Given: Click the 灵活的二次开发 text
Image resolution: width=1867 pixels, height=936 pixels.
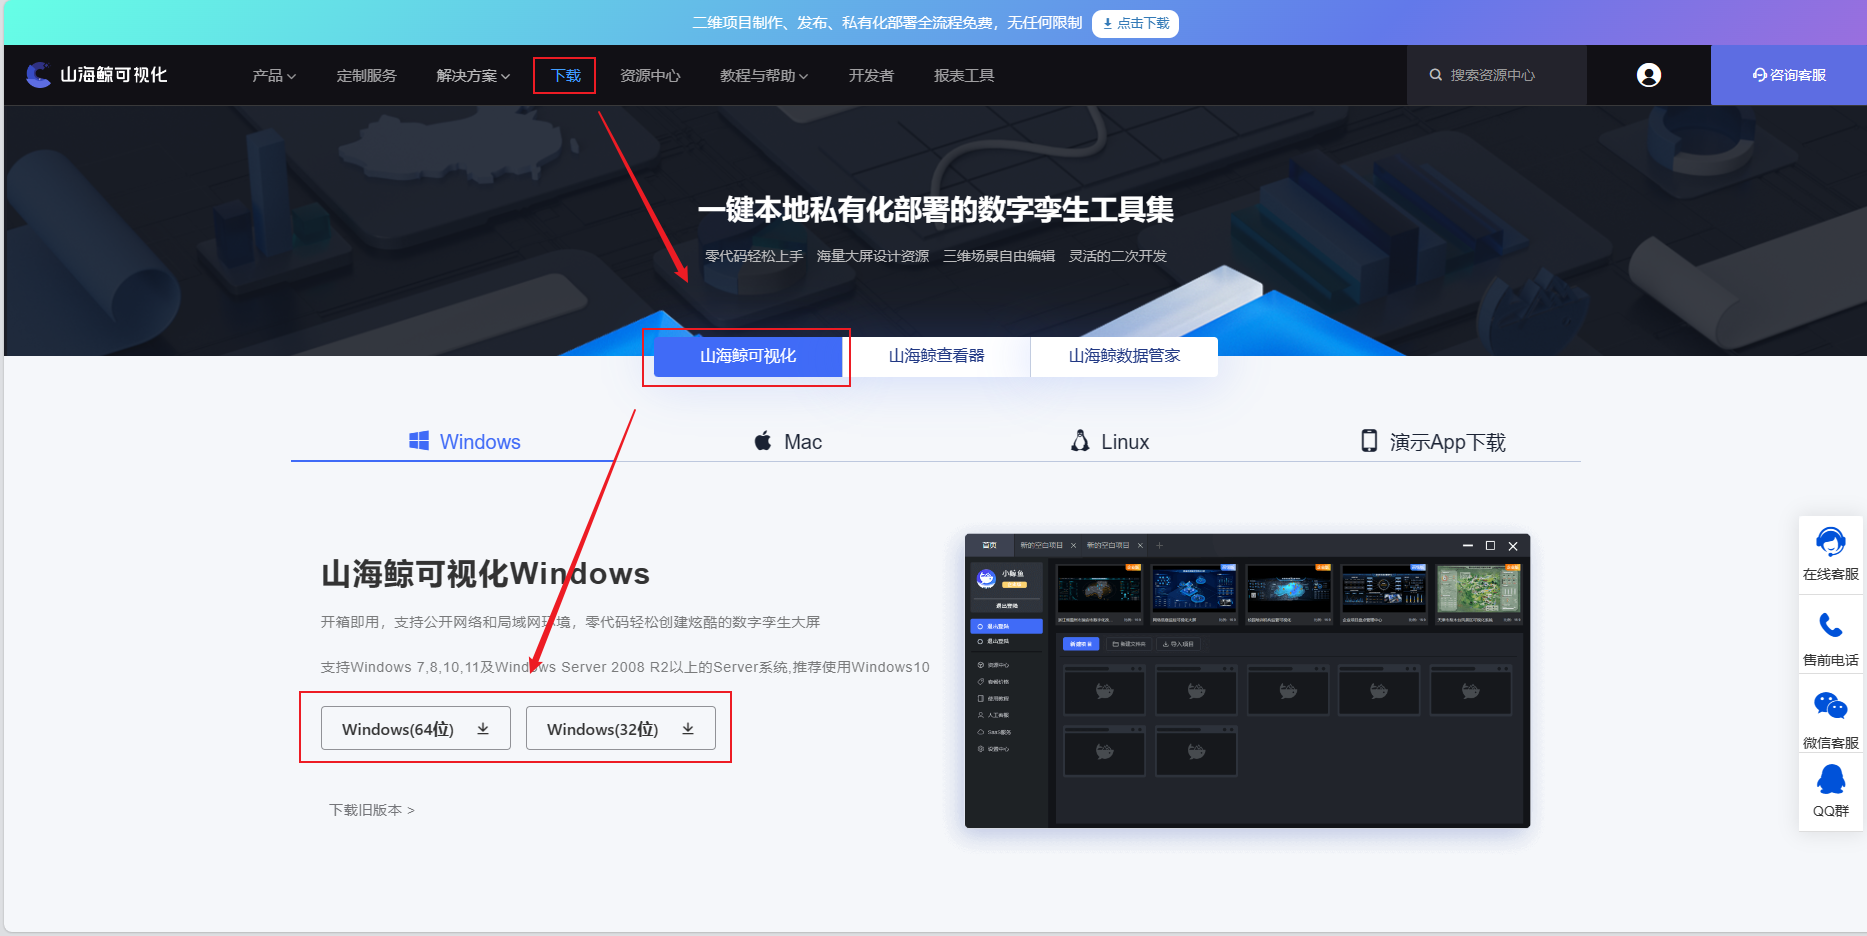Looking at the screenshot, I should (x=1118, y=256).
